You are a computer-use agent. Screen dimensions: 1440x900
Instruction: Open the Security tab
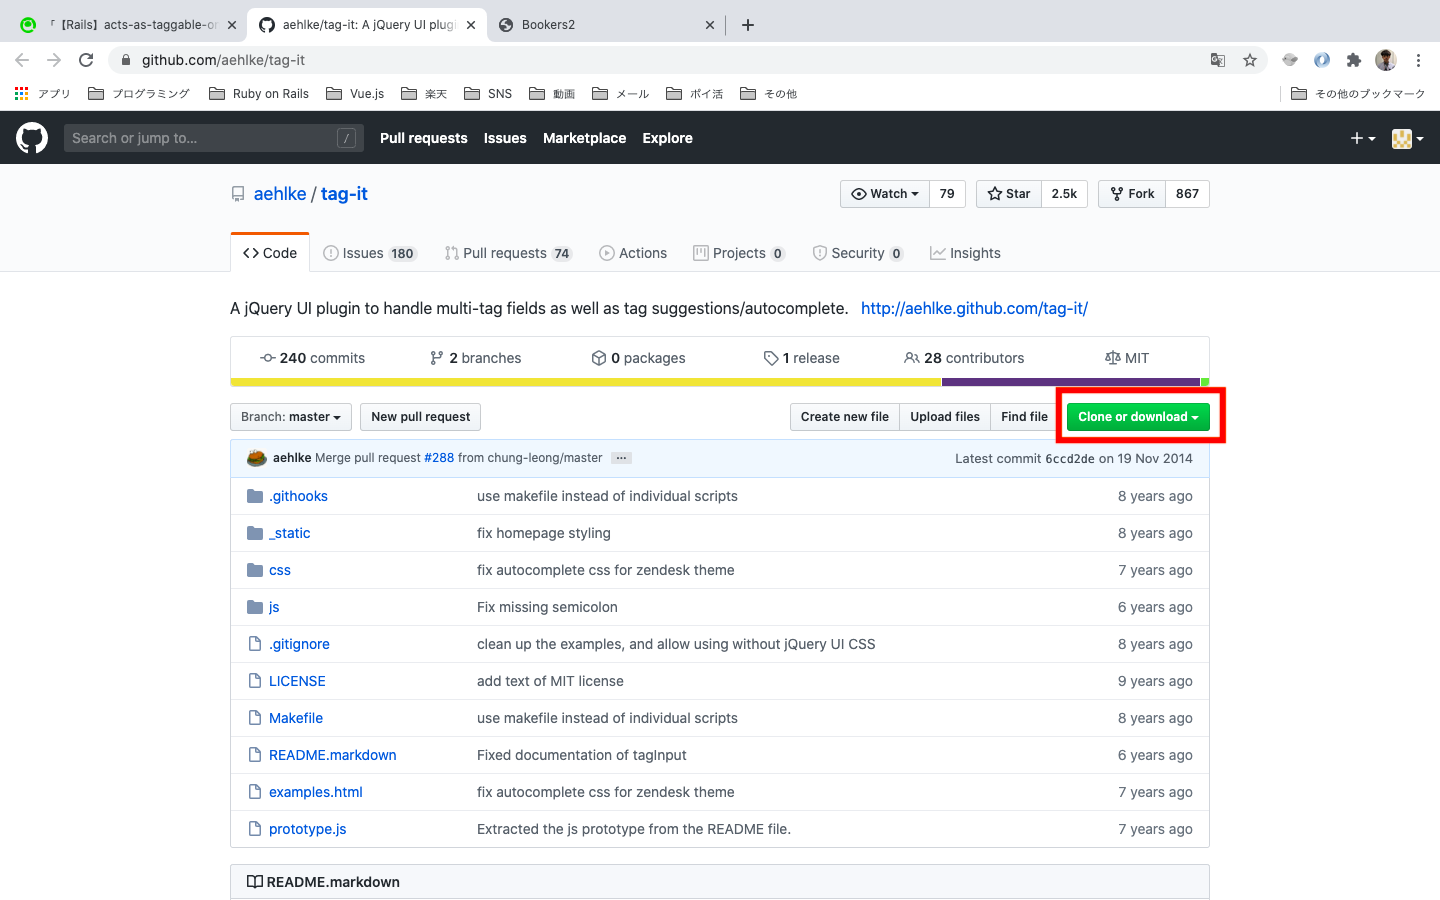(858, 253)
